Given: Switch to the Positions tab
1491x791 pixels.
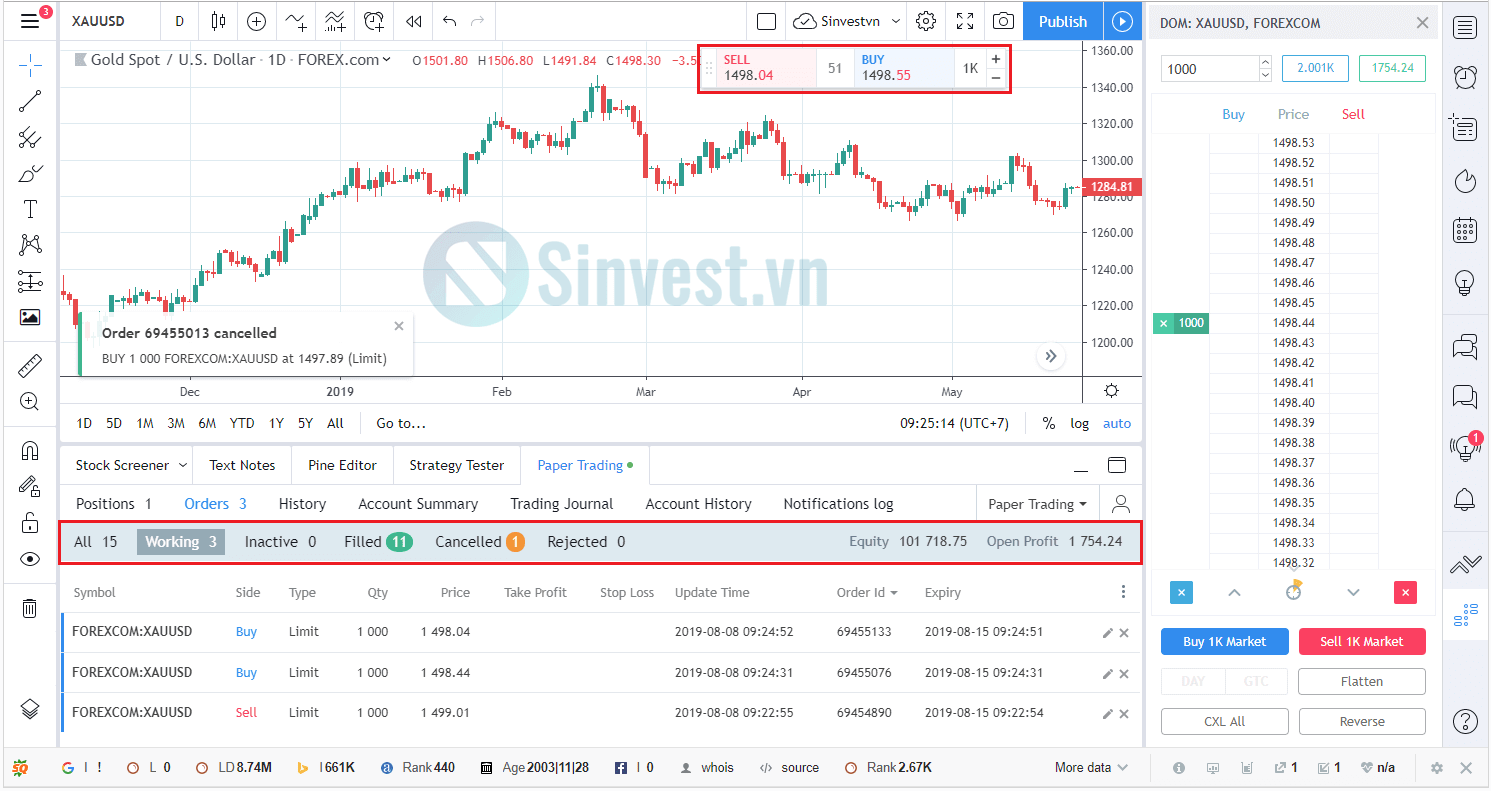Looking at the screenshot, I should pos(114,504).
